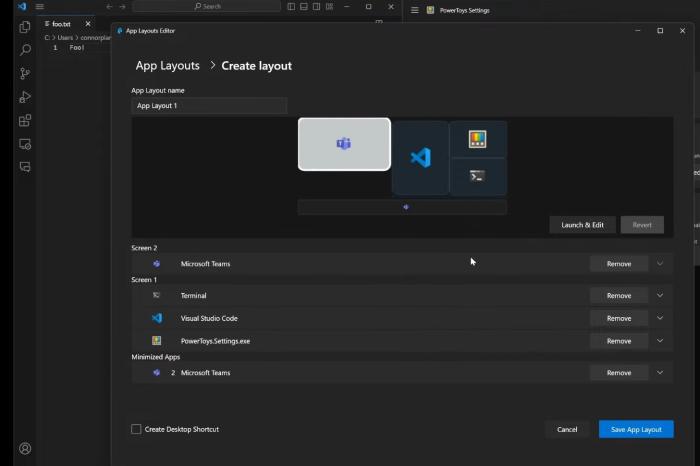Screen dimensions: 700x466
Task: Remove Visual Studio Code from the layout
Action: [x=619, y=318]
